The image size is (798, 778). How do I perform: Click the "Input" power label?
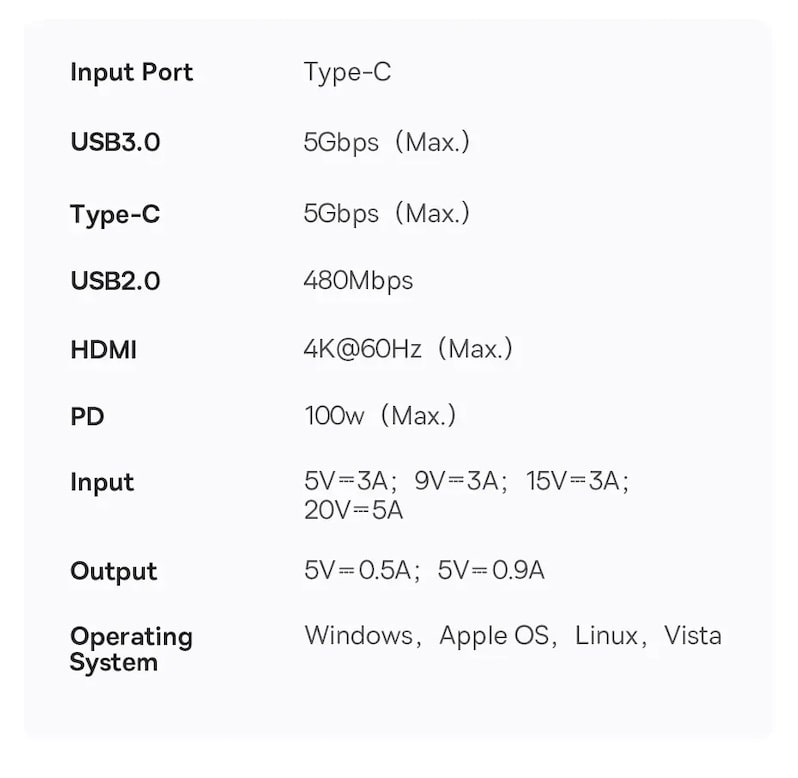click(102, 482)
